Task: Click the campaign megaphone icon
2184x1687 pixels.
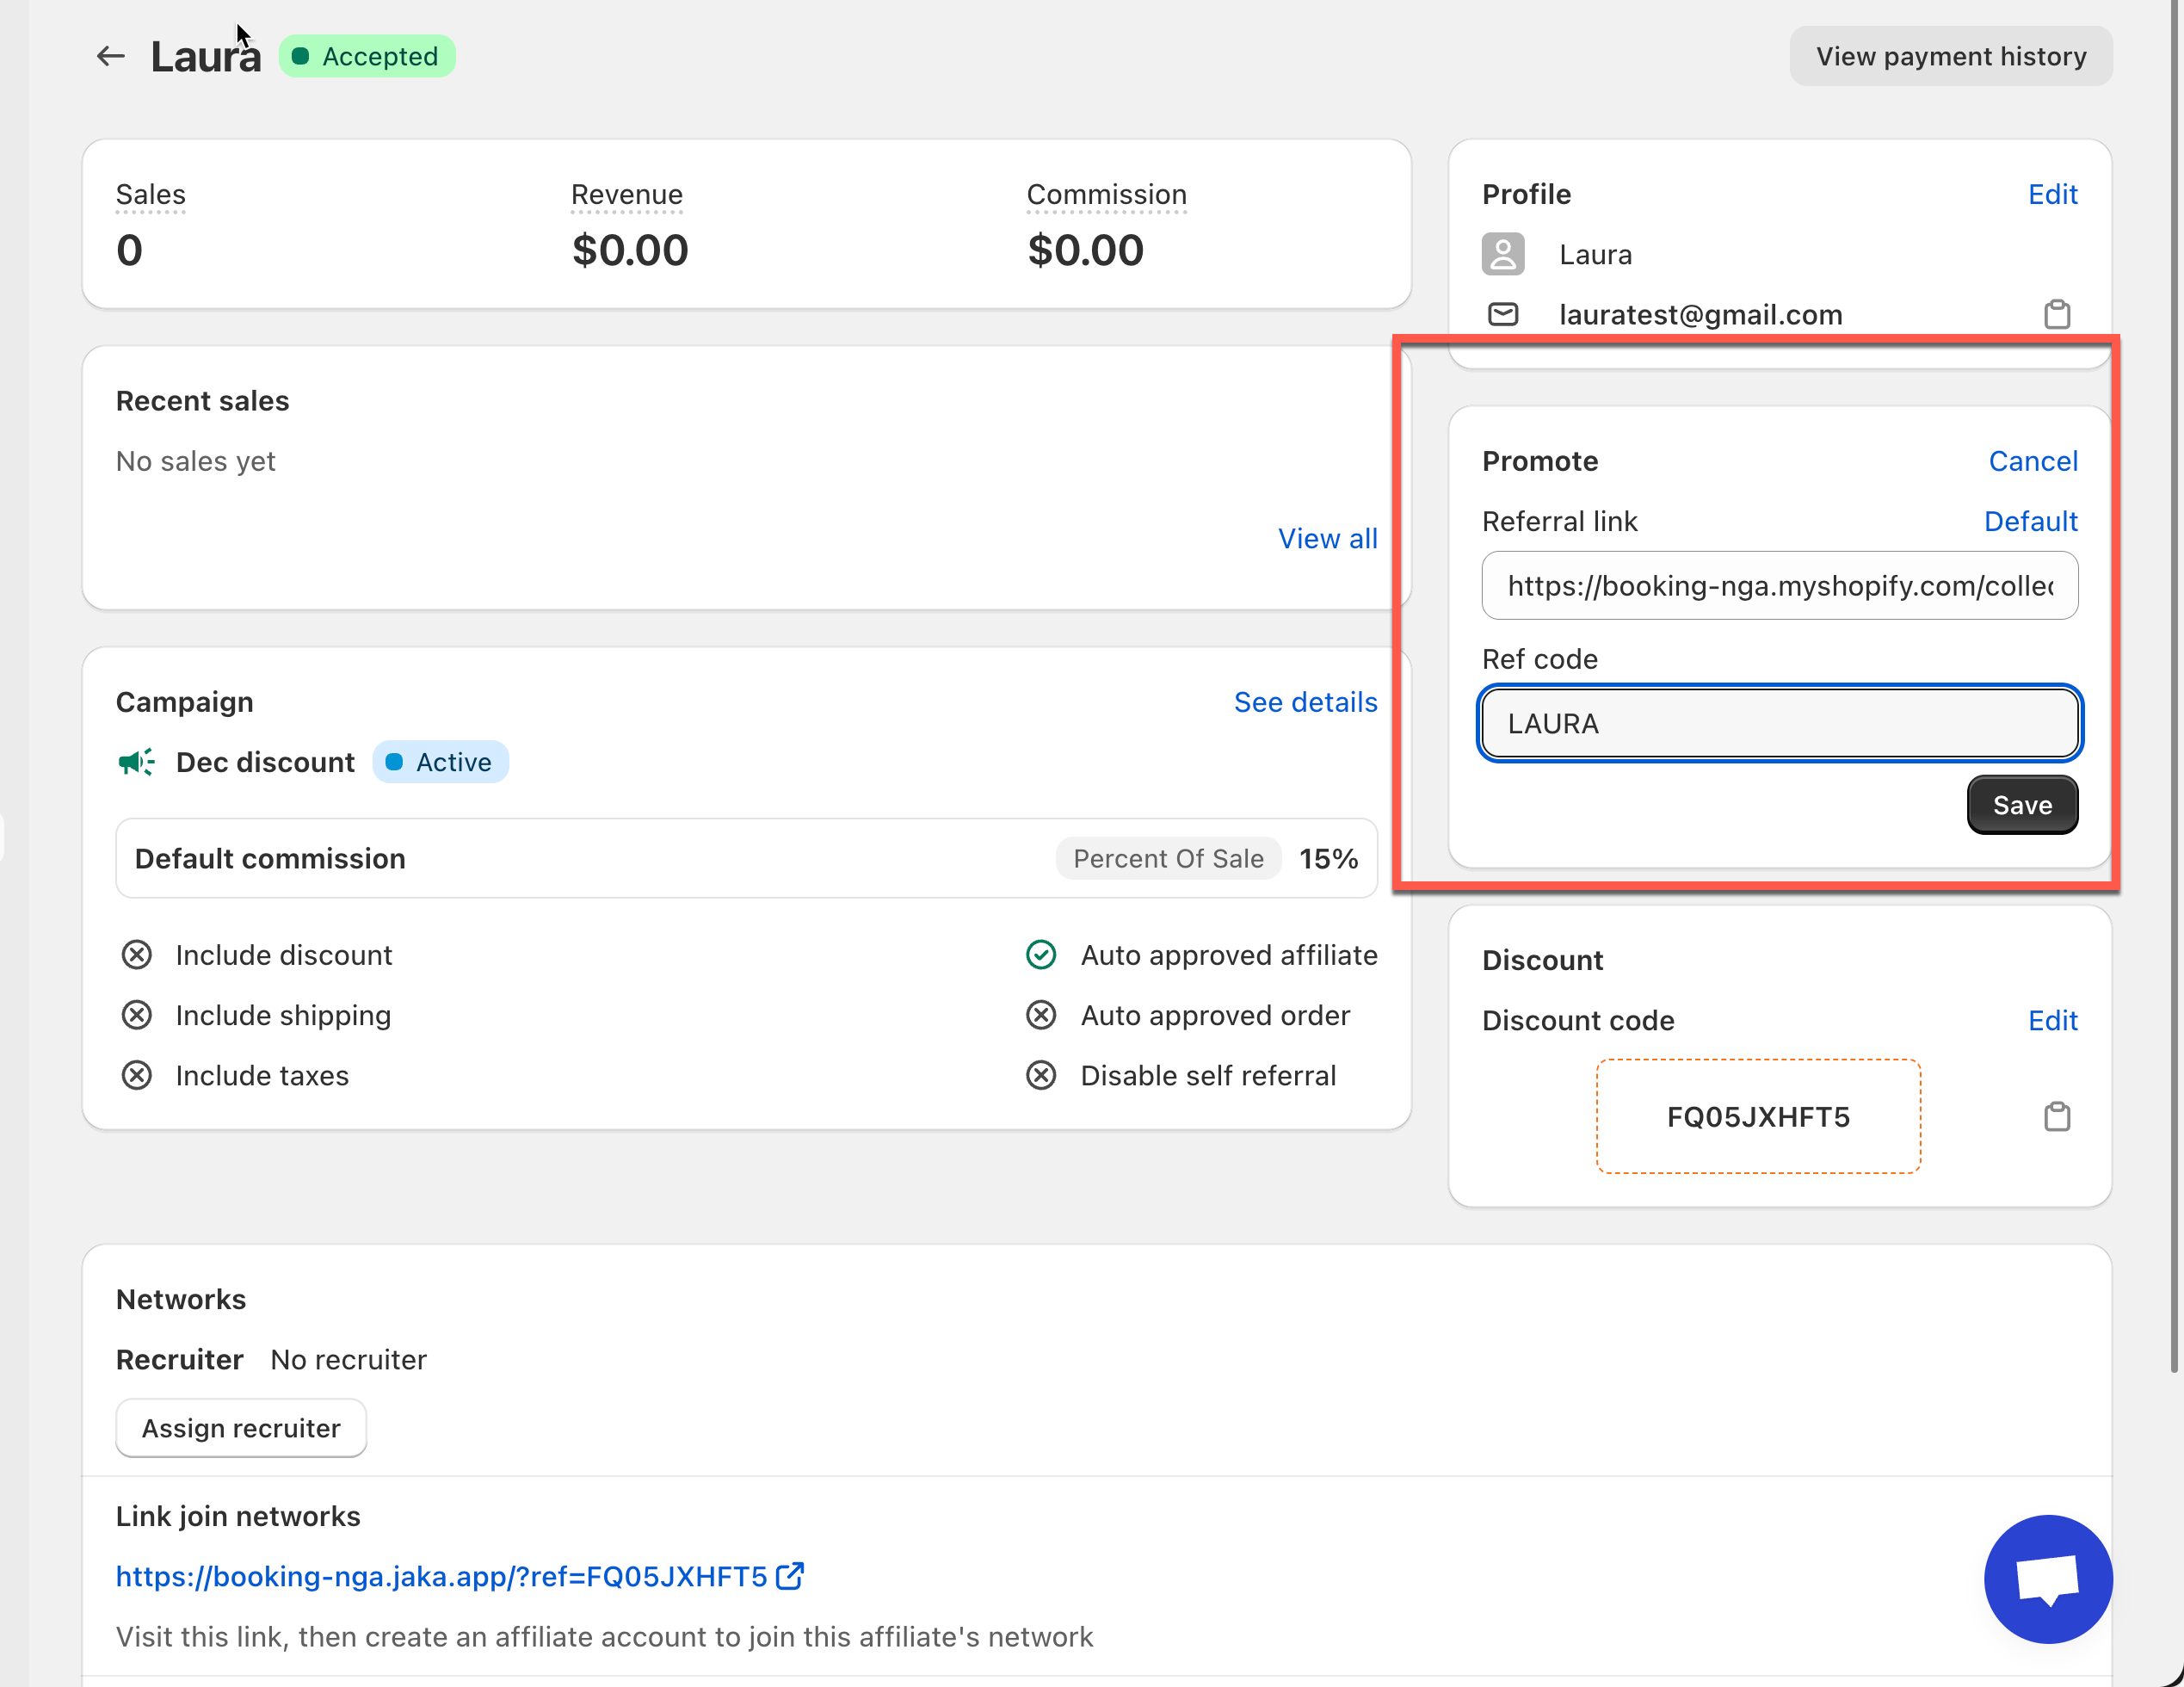Action: (136, 762)
